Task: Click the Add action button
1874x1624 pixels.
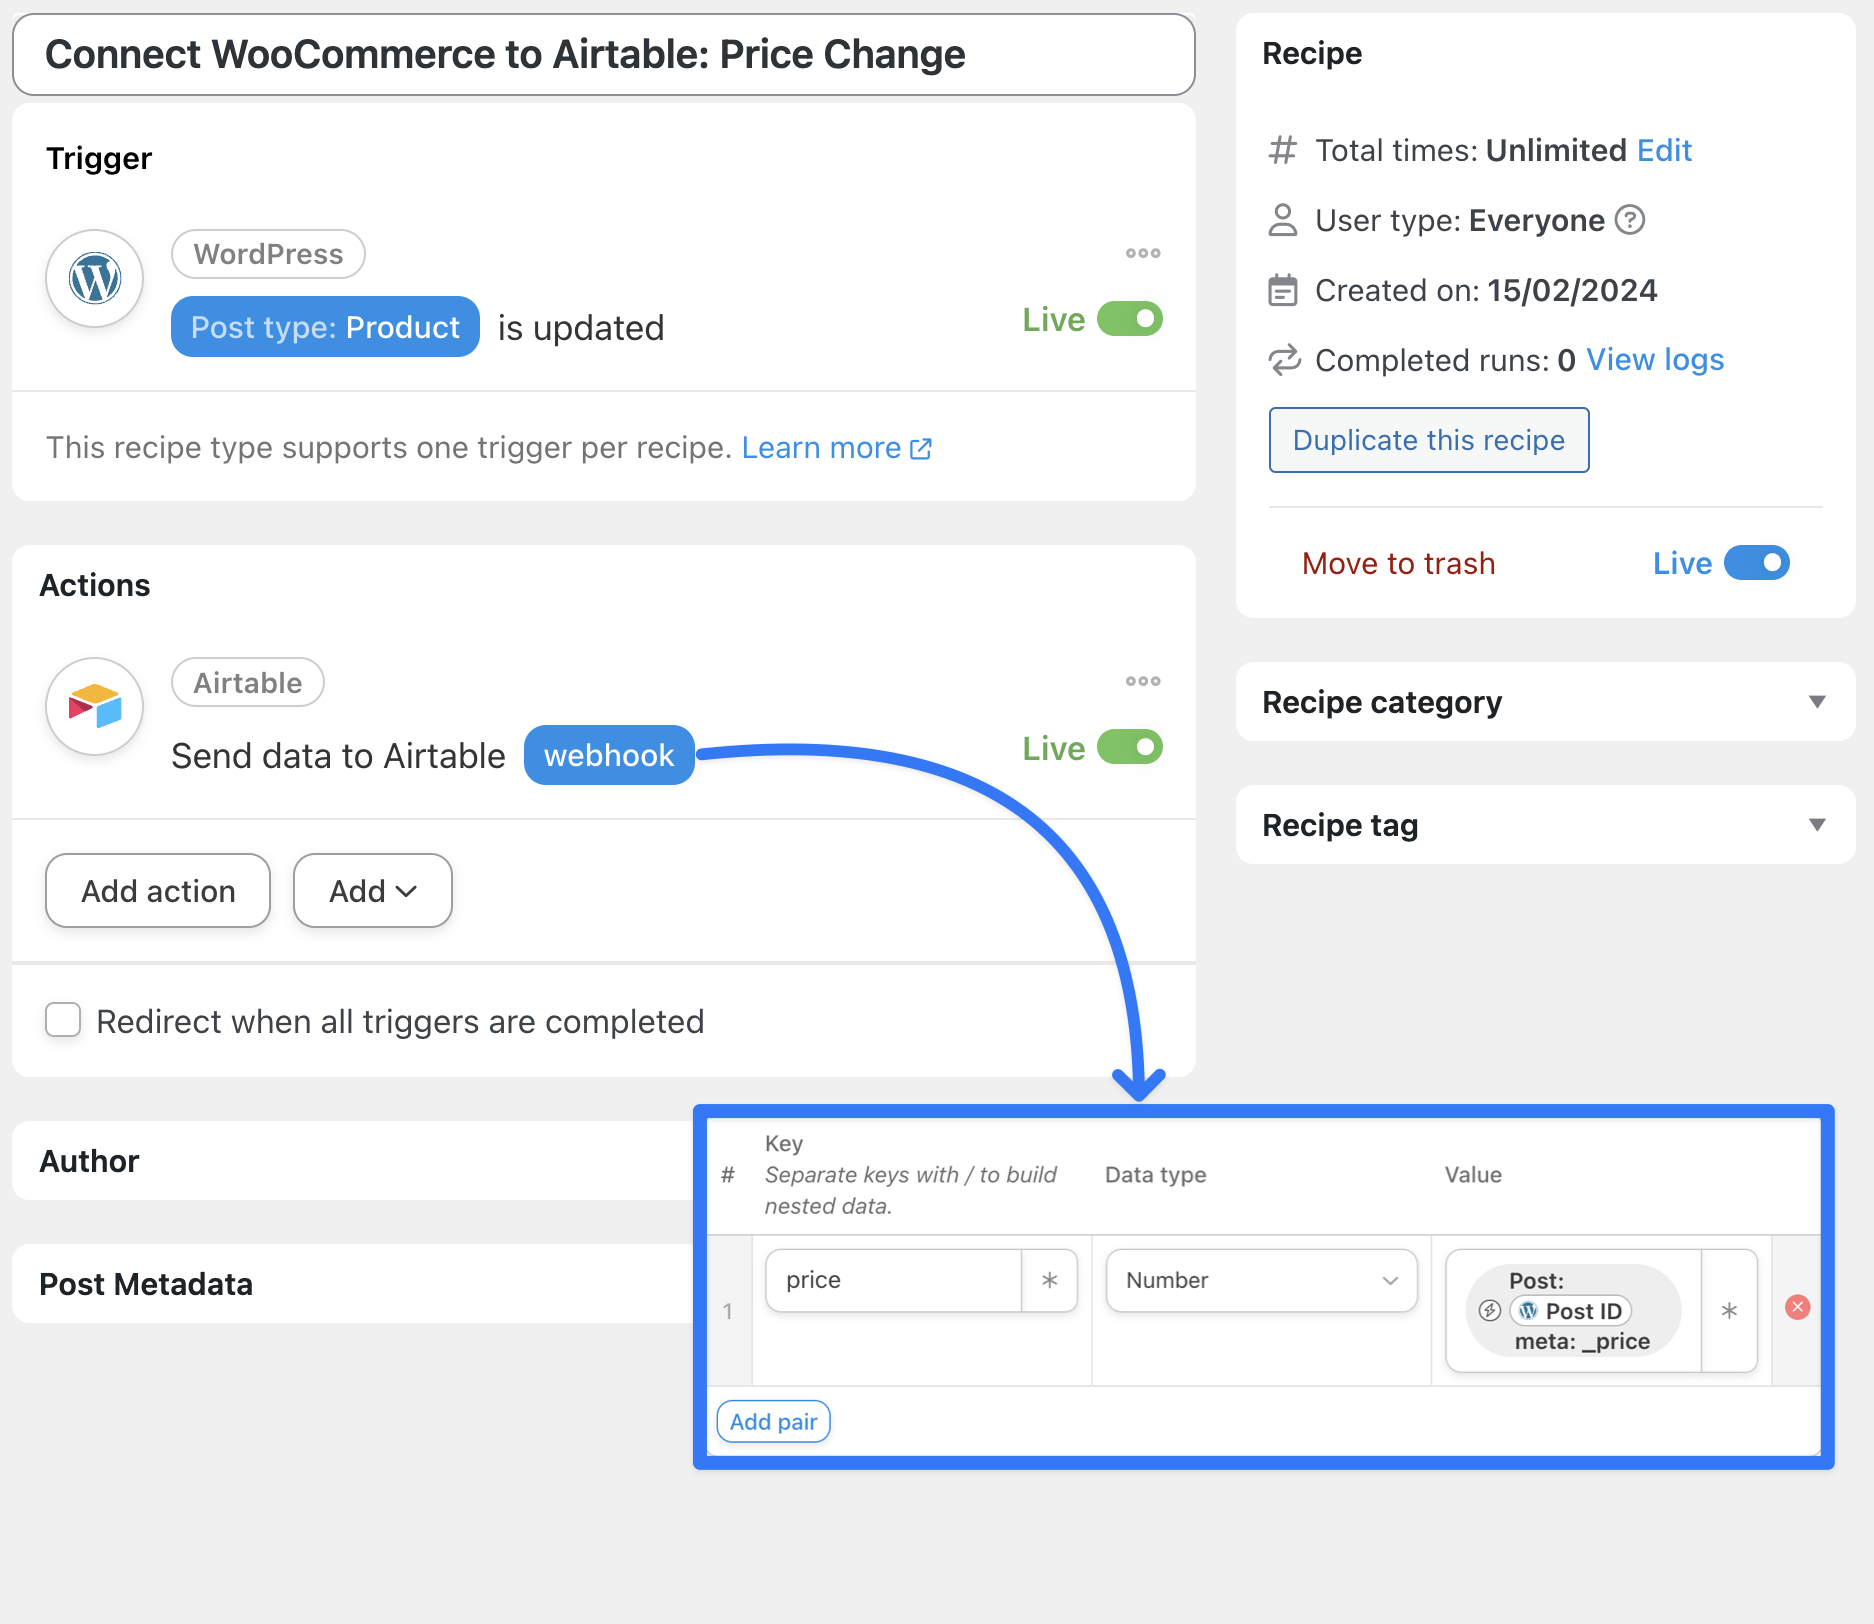Action: [158, 890]
